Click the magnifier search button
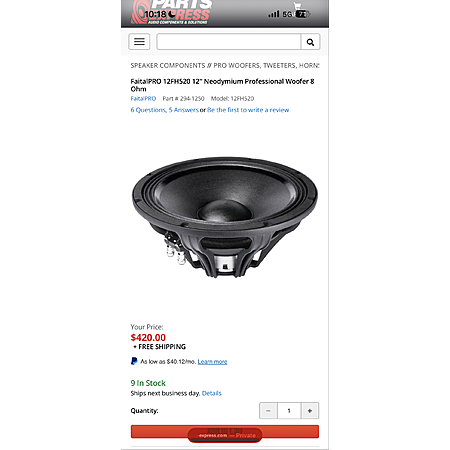450x450 pixels. 310,42
